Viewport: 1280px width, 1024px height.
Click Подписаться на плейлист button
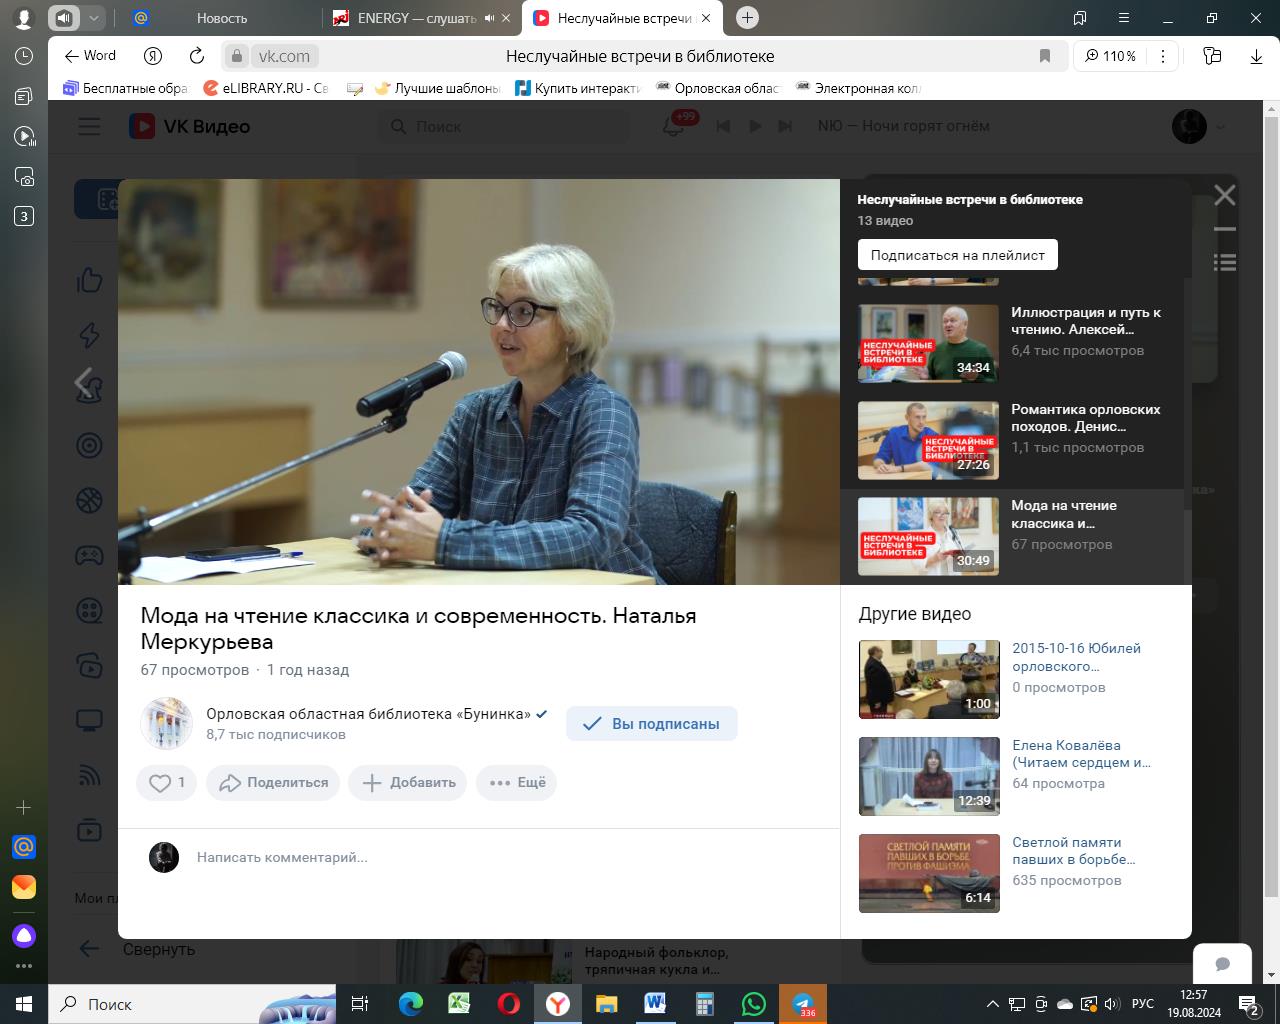957,255
